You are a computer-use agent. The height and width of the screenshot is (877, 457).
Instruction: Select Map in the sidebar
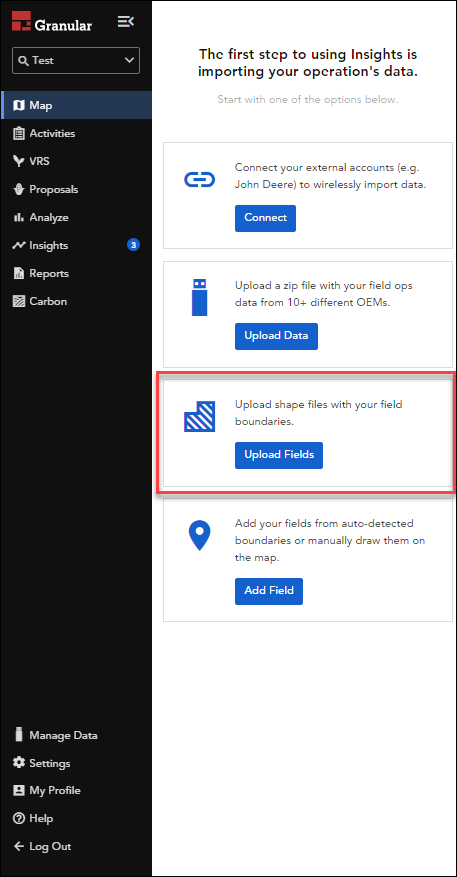76,105
